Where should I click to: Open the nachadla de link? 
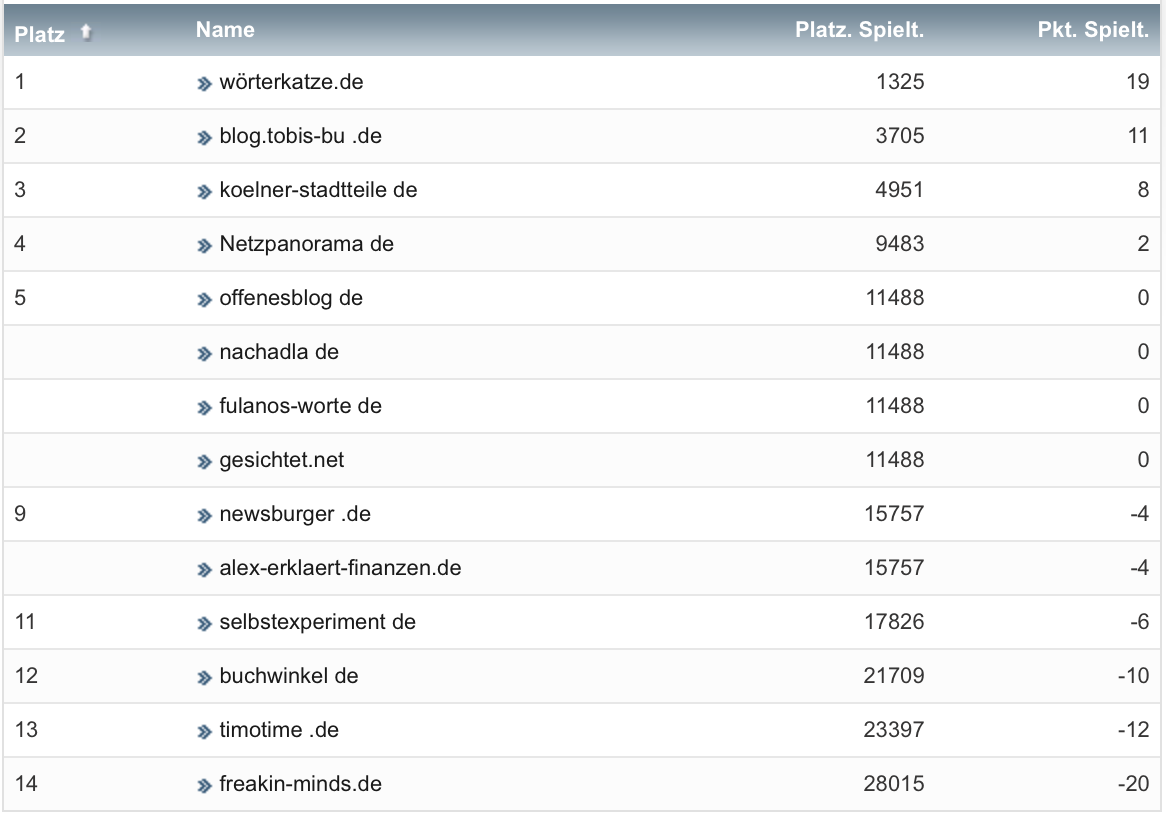click(279, 352)
